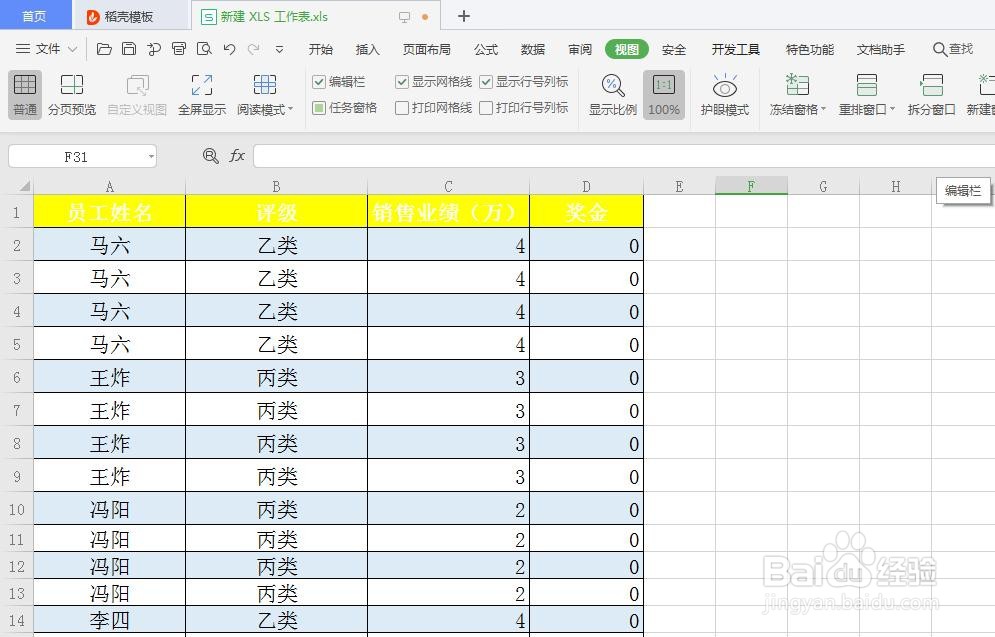Image resolution: width=995 pixels, height=637 pixels.
Task: Switch to 分页预览 page break preview
Action: 71,95
